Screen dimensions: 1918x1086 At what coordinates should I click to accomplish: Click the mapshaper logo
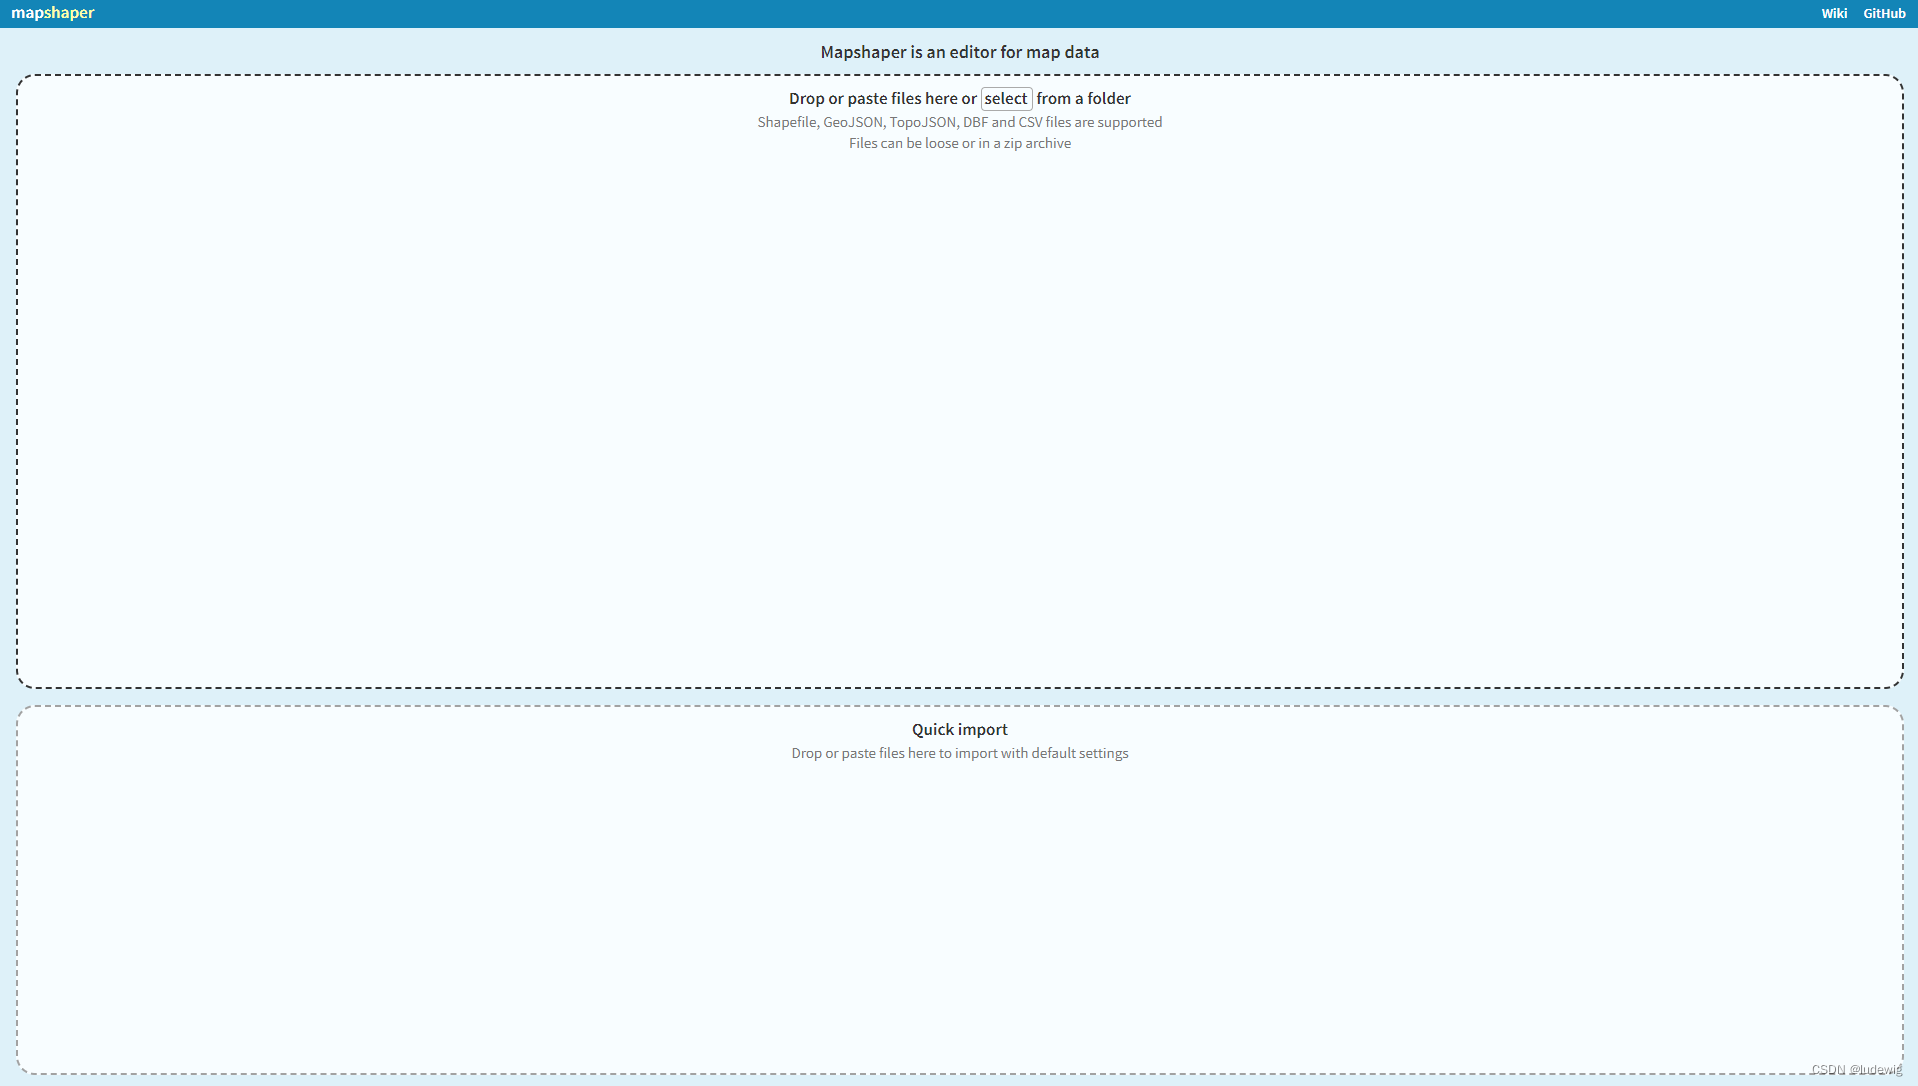[53, 13]
